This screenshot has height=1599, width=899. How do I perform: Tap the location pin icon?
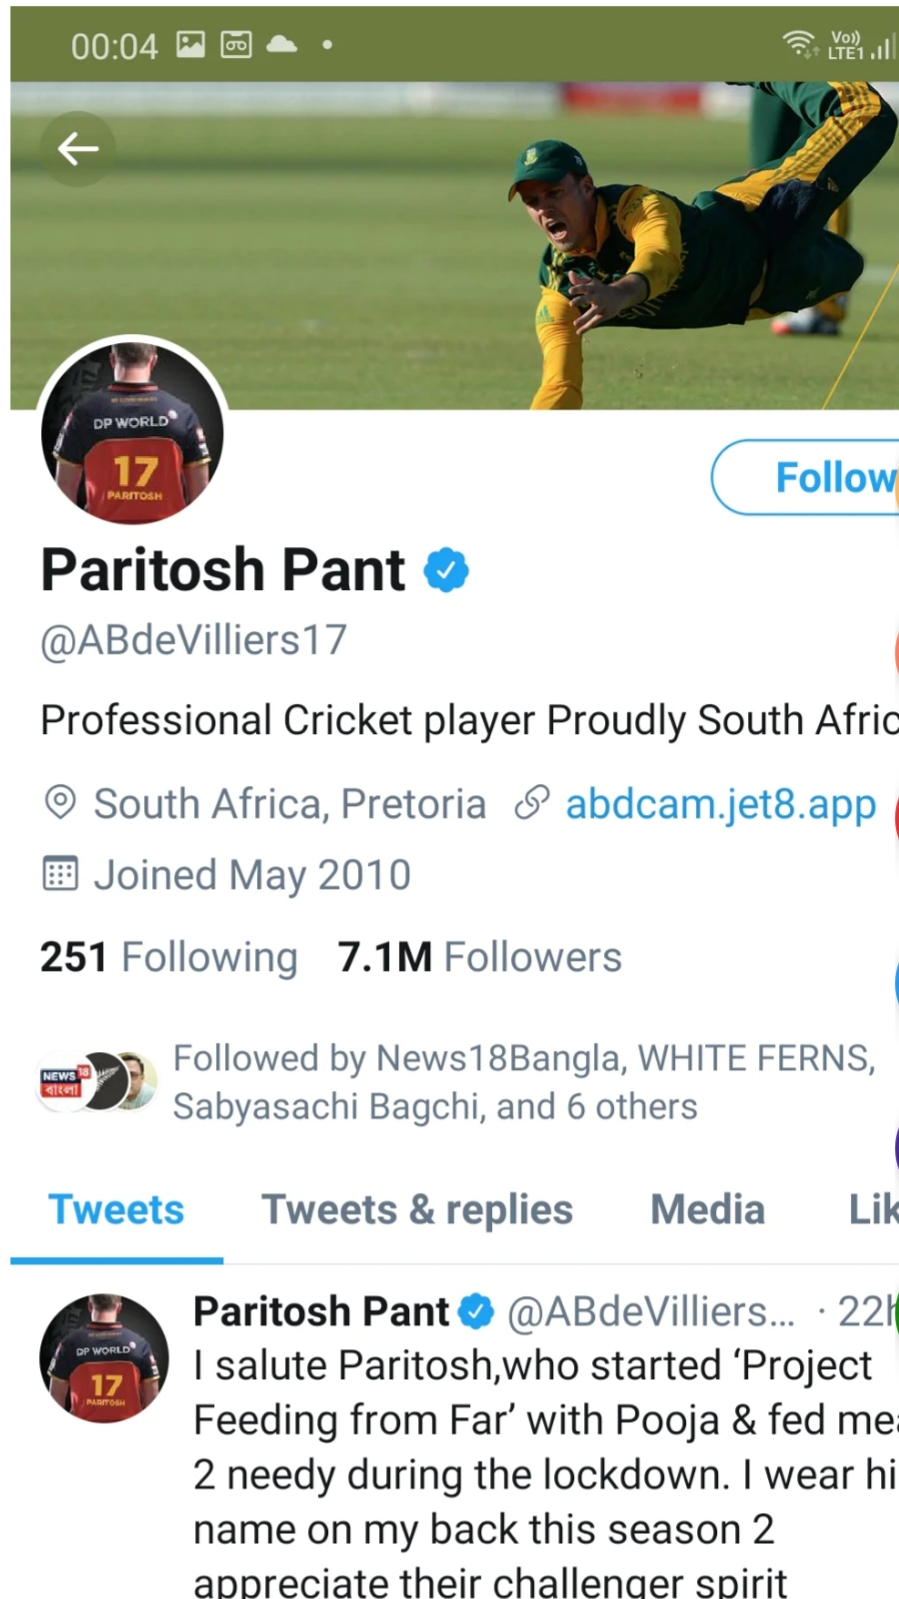60,803
